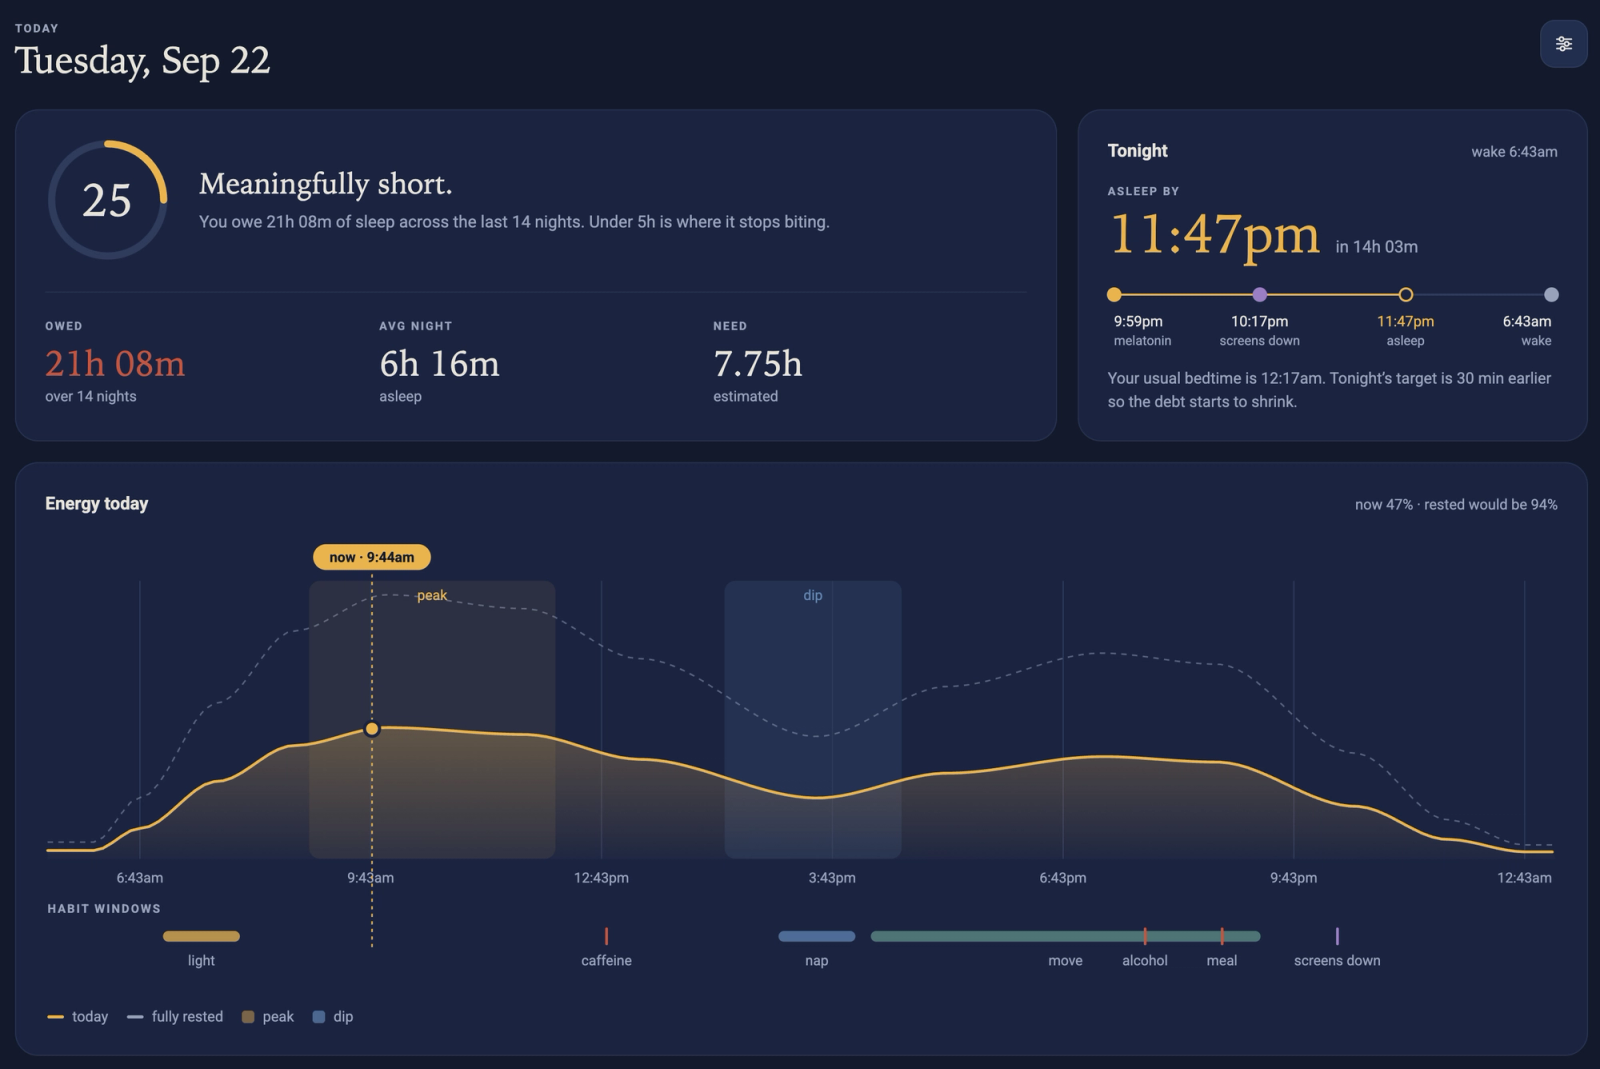Click the Tonight card heading
The height and width of the screenshot is (1069, 1600).
pyautogui.click(x=1137, y=151)
